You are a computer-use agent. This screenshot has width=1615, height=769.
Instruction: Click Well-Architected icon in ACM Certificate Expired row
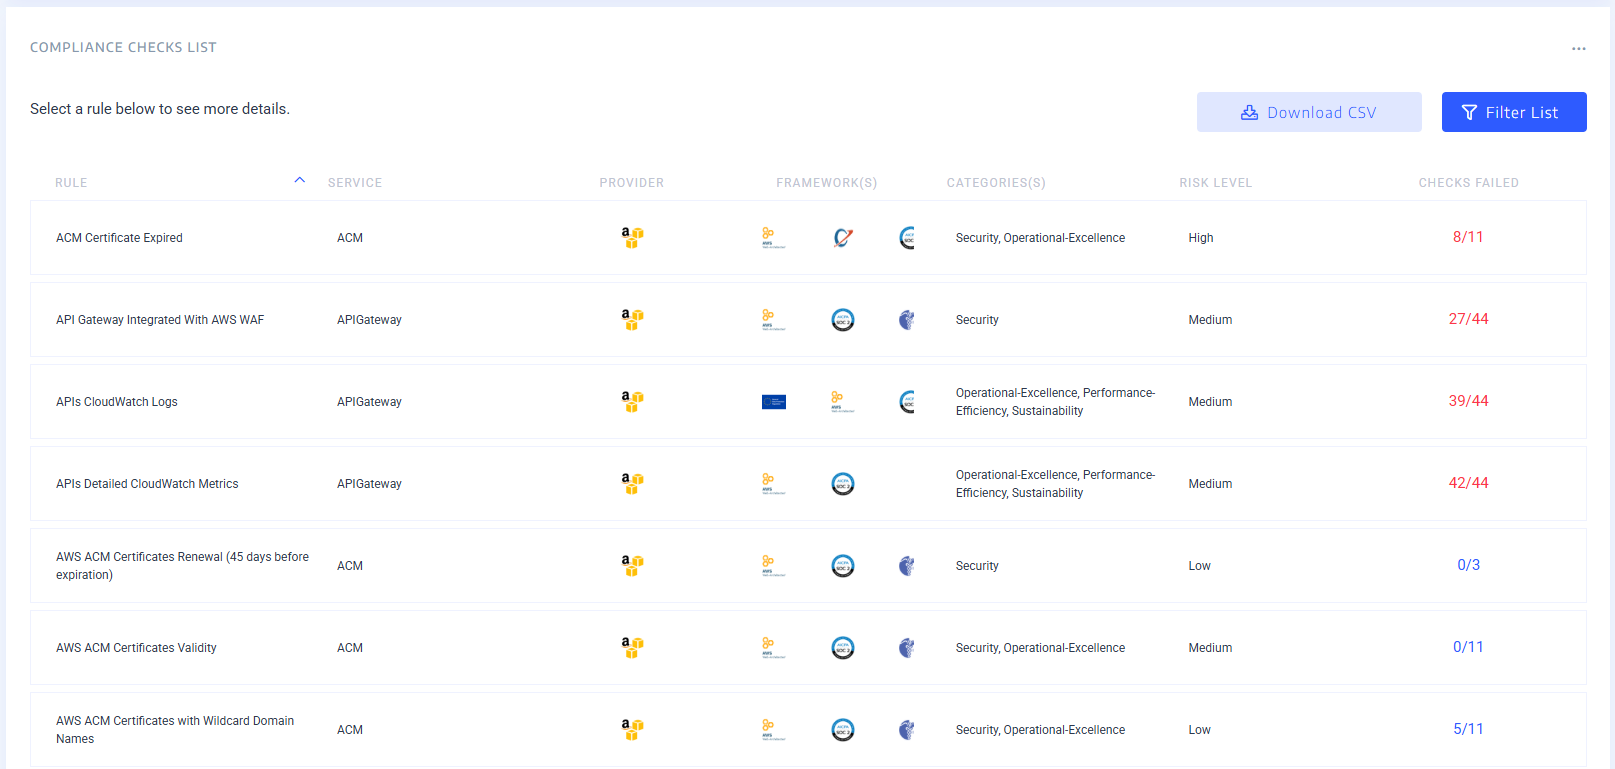pyautogui.click(x=773, y=238)
